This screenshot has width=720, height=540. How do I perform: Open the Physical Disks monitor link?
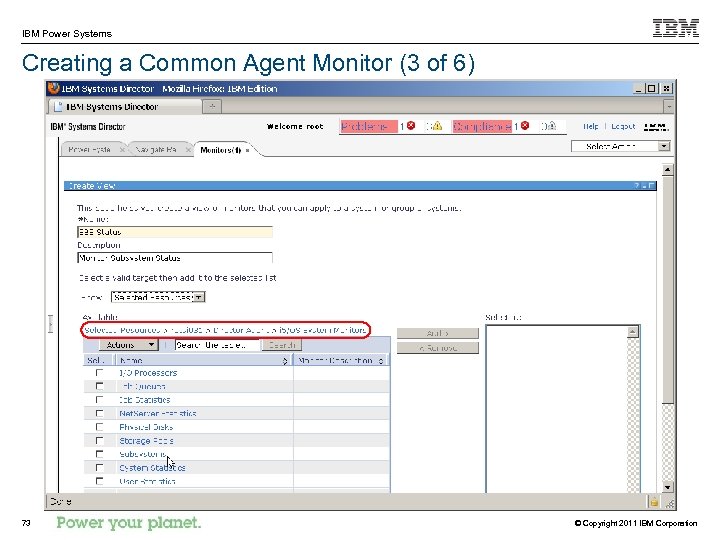tap(146, 427)
